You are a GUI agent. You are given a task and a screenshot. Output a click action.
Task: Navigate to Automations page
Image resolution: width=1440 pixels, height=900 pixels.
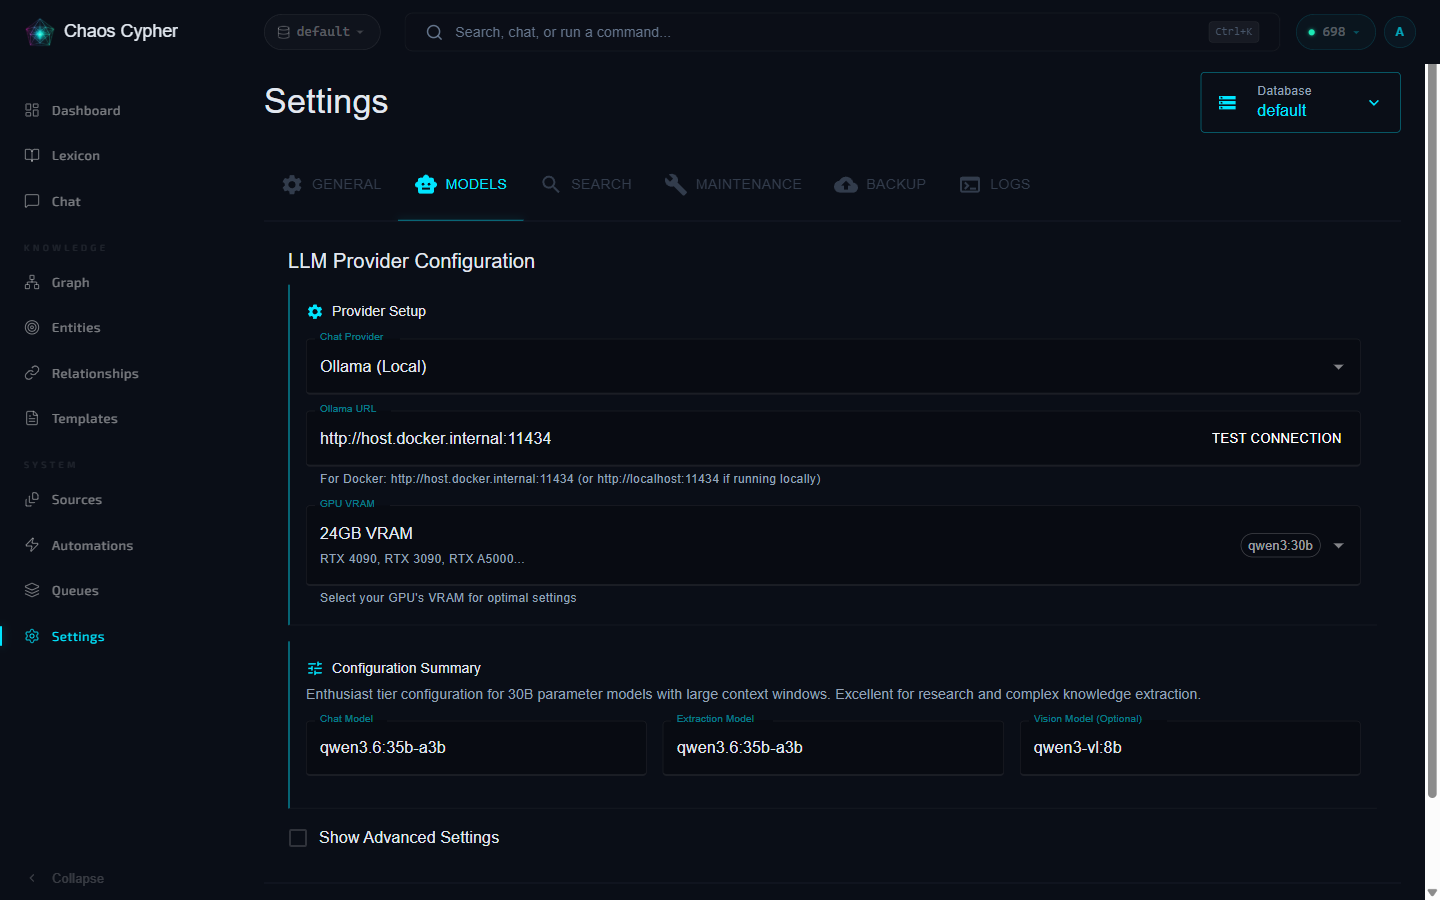pos(92,545)
